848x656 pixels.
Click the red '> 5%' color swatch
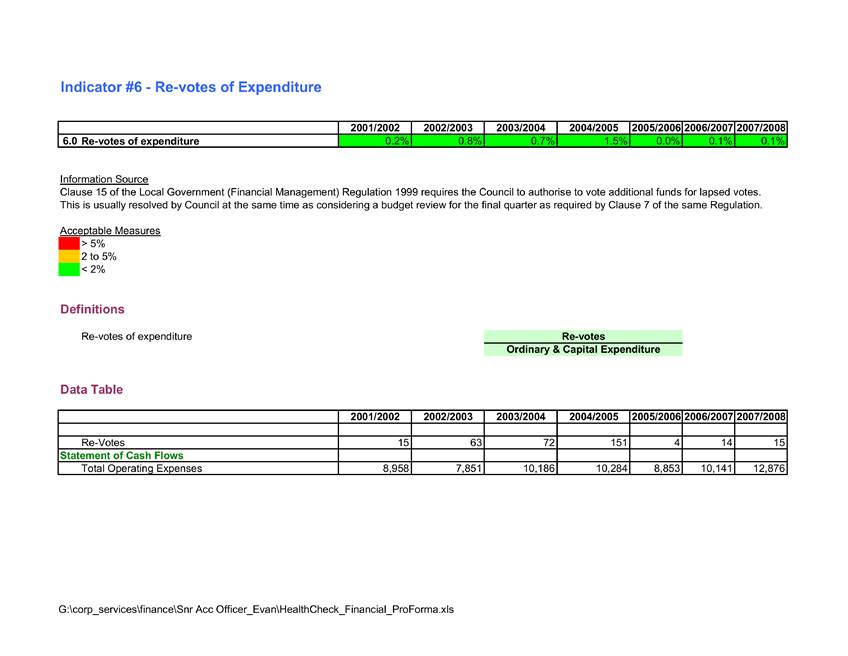(x=69, y=243)
